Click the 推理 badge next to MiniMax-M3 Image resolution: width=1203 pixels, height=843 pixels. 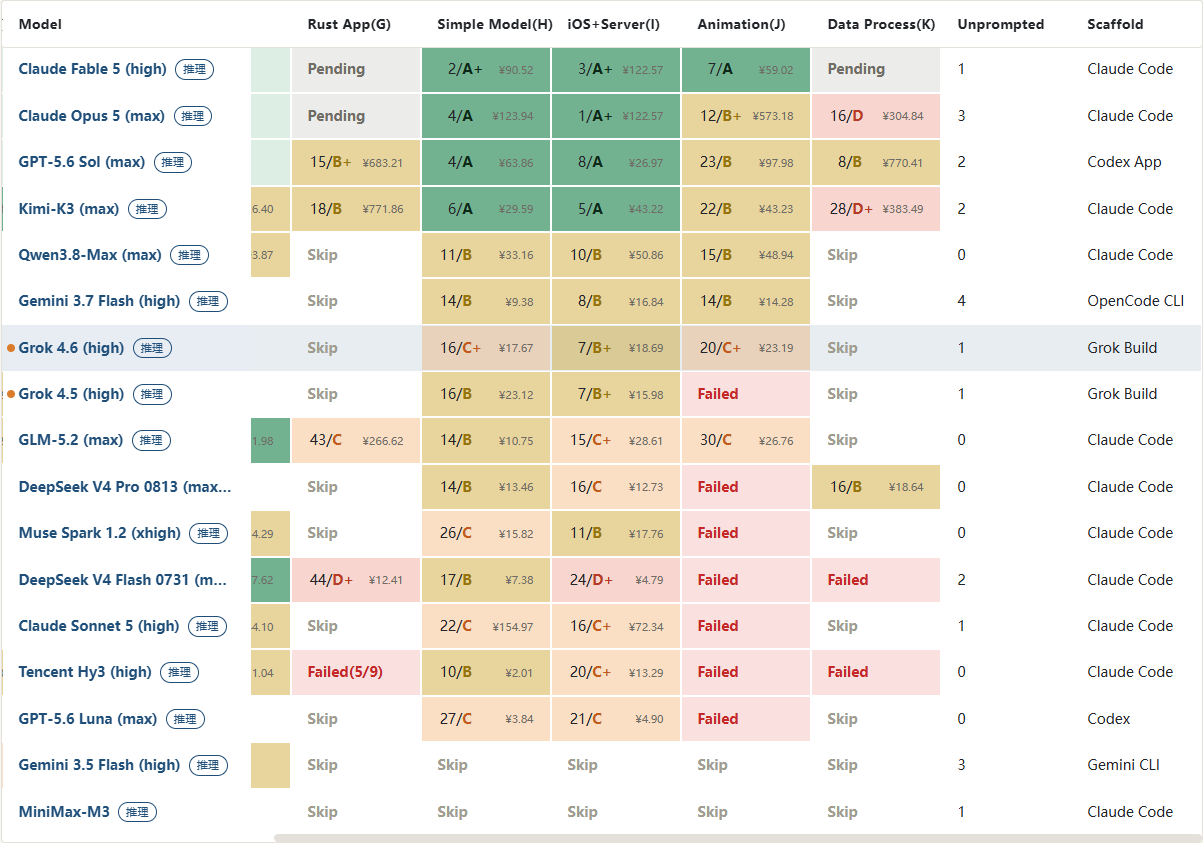coord(137,812)
